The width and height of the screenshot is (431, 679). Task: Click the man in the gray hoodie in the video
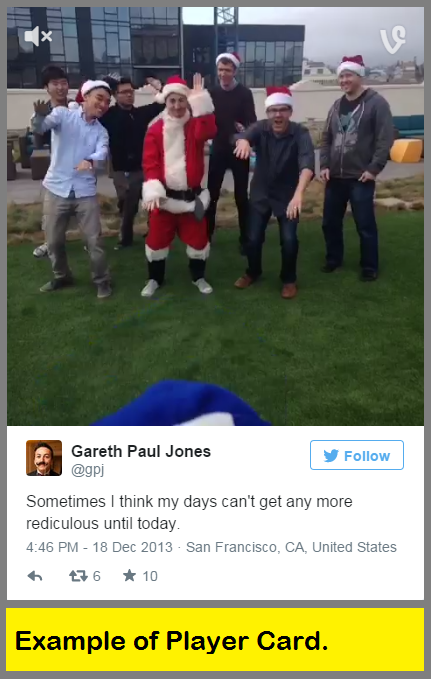click(x=355, y=169)
